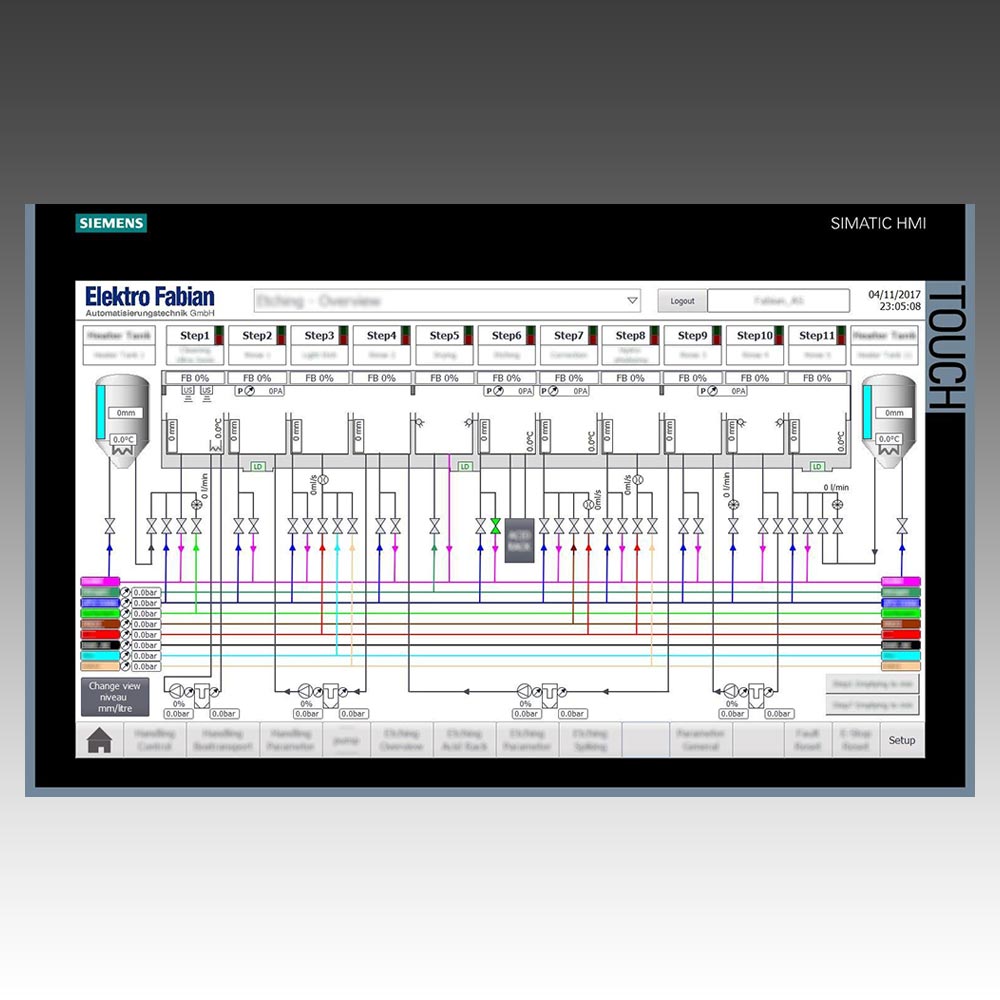Open the Home screen icon
Screen dimensions: 1000x1000
(x=99, y=740)
